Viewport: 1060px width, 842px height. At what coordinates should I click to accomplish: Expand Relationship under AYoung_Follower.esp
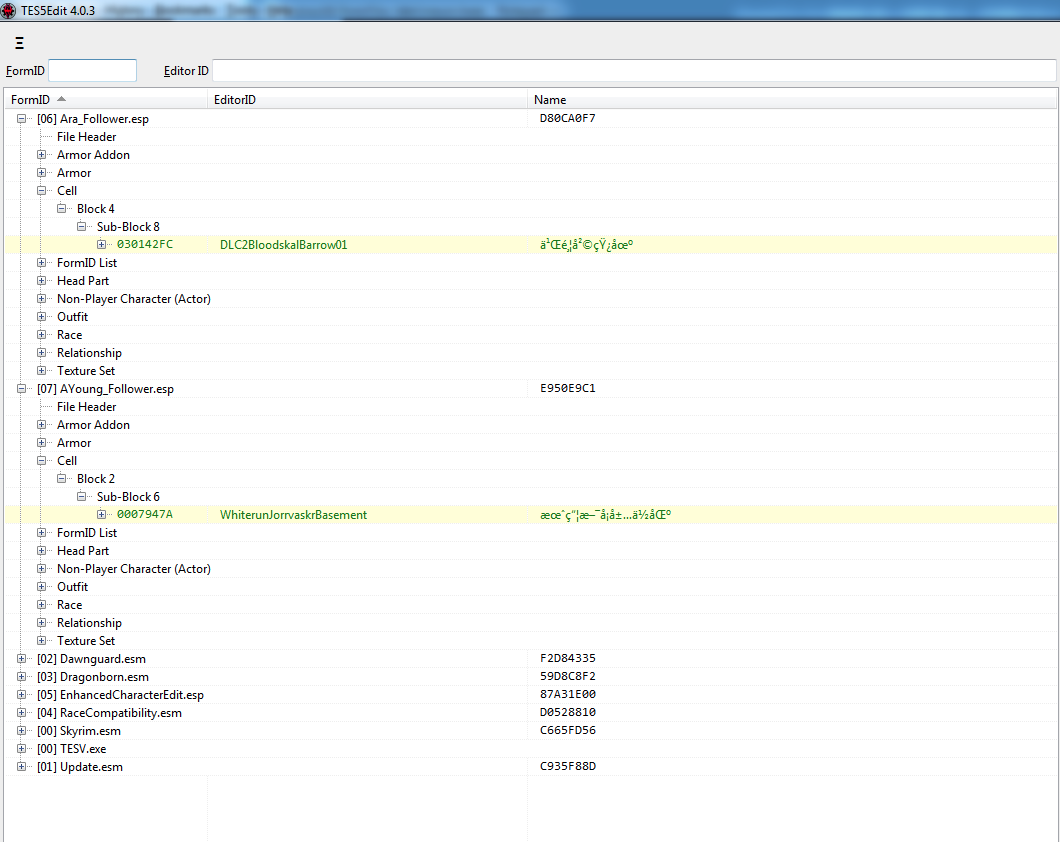[41, 622]
